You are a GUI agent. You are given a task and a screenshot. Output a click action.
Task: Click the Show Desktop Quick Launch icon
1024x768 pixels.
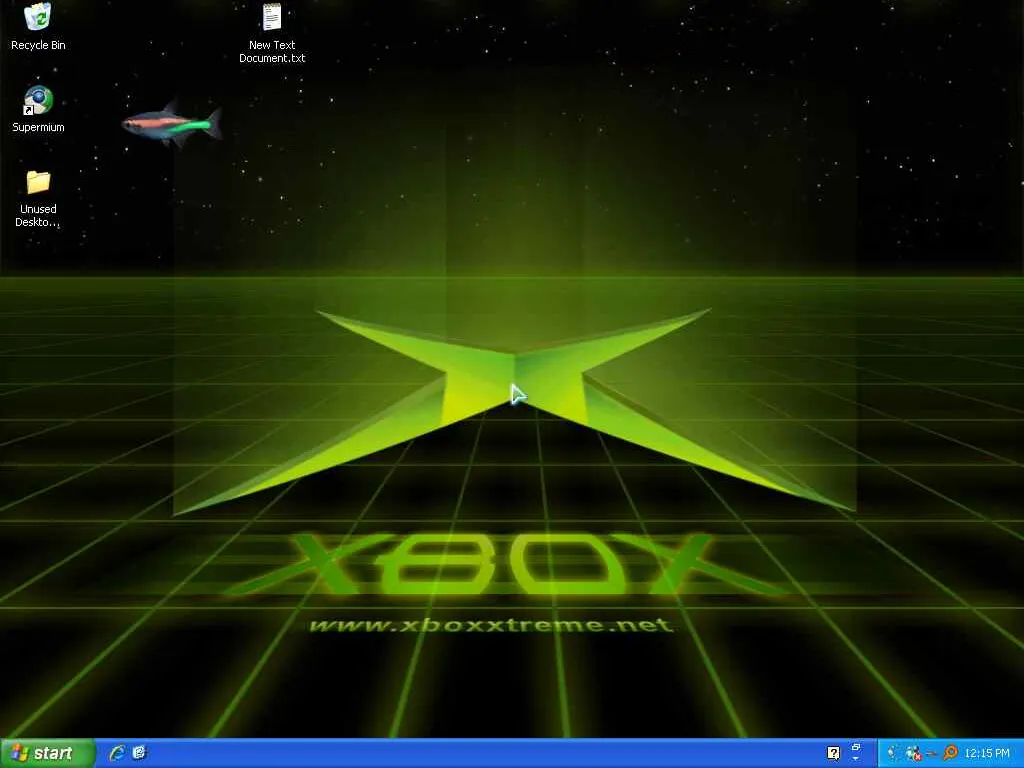pos(139,753)
